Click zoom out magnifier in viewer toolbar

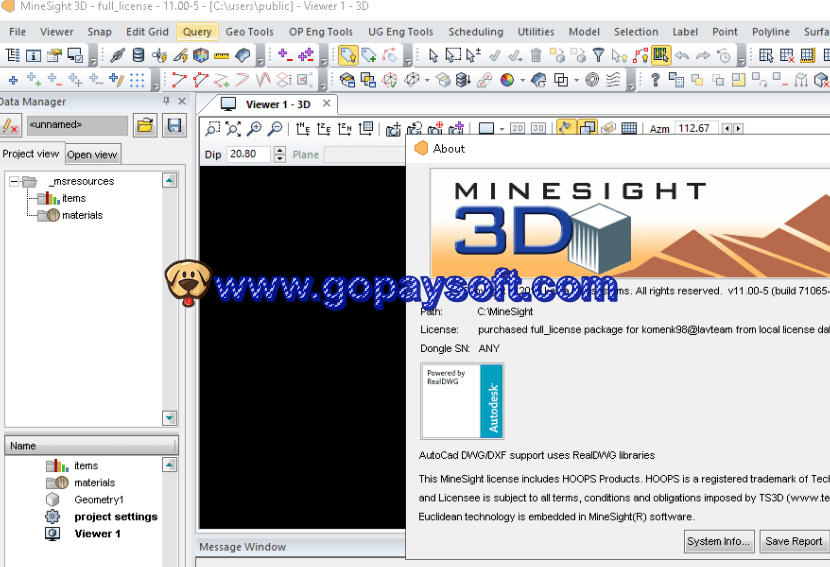(x=275, y=129)
